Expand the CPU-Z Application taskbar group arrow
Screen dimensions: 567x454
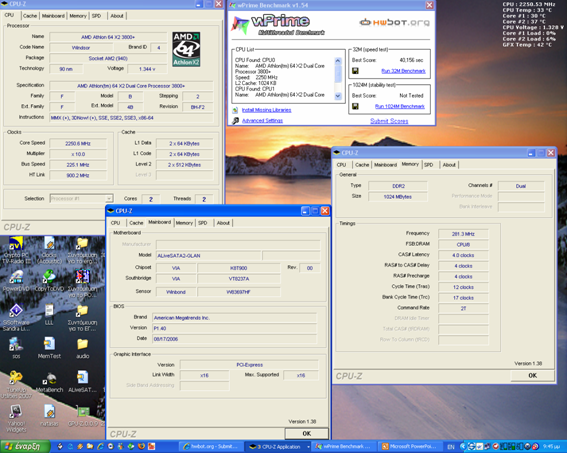tap(308, 447)
